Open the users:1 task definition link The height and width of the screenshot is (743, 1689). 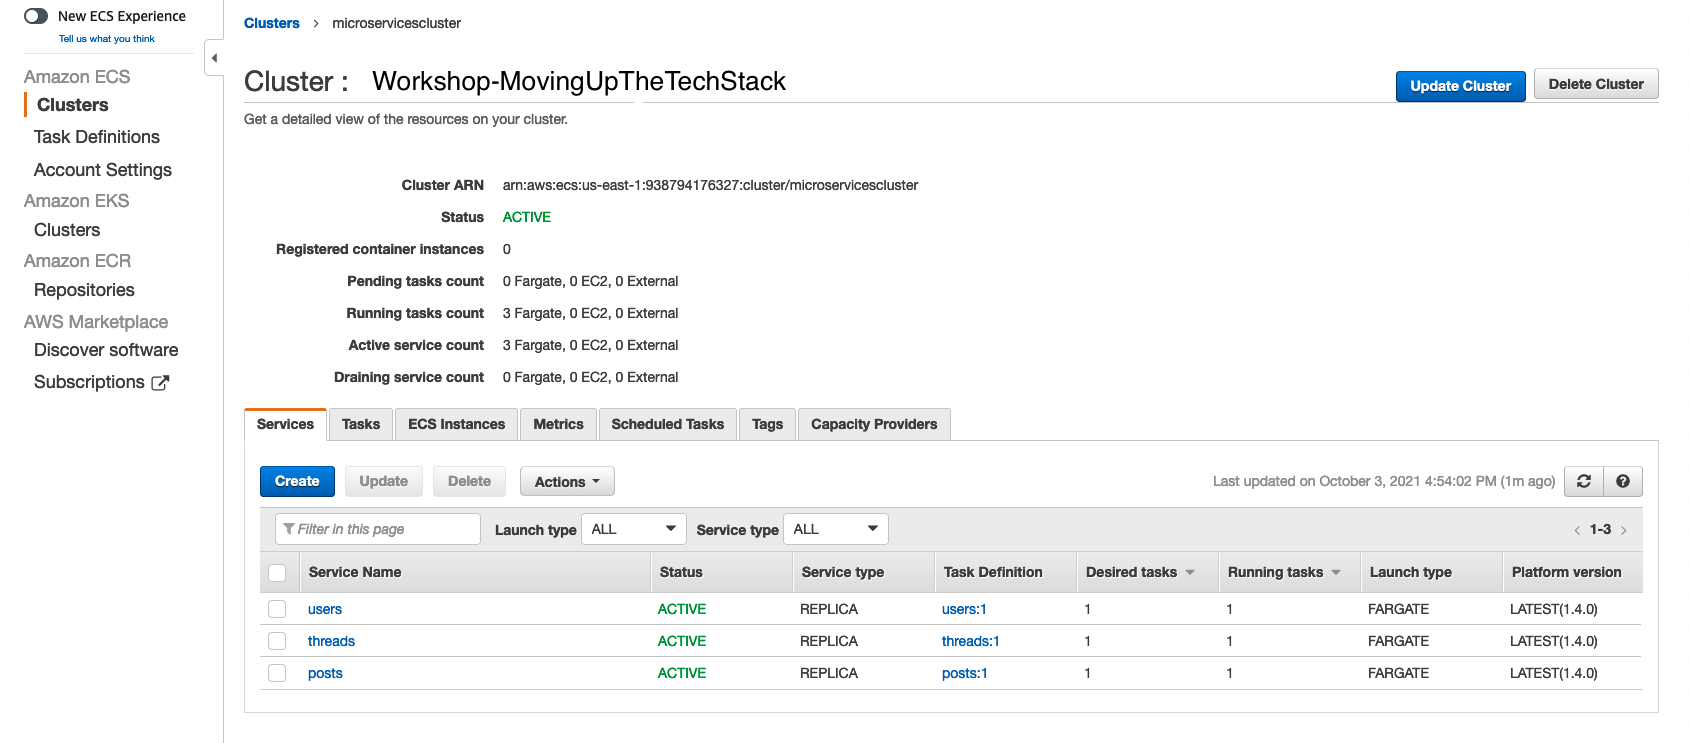964,609
